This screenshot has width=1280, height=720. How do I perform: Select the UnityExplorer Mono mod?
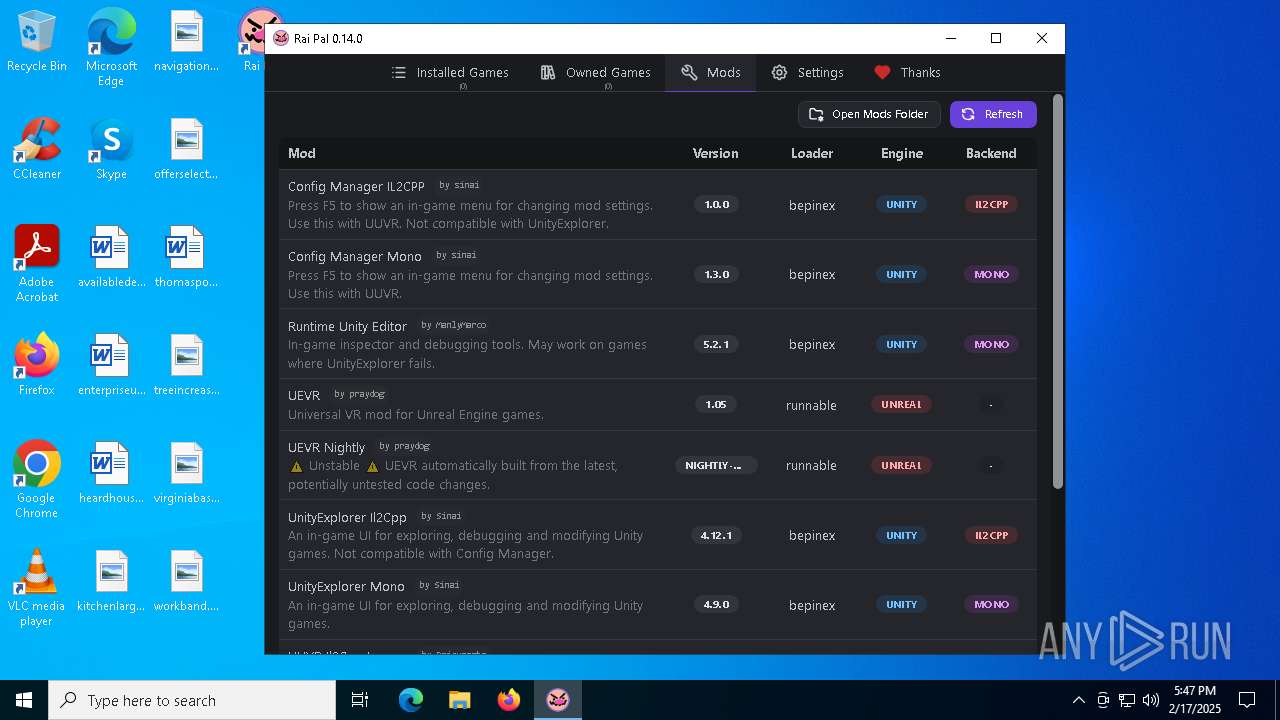click(658, 605)
